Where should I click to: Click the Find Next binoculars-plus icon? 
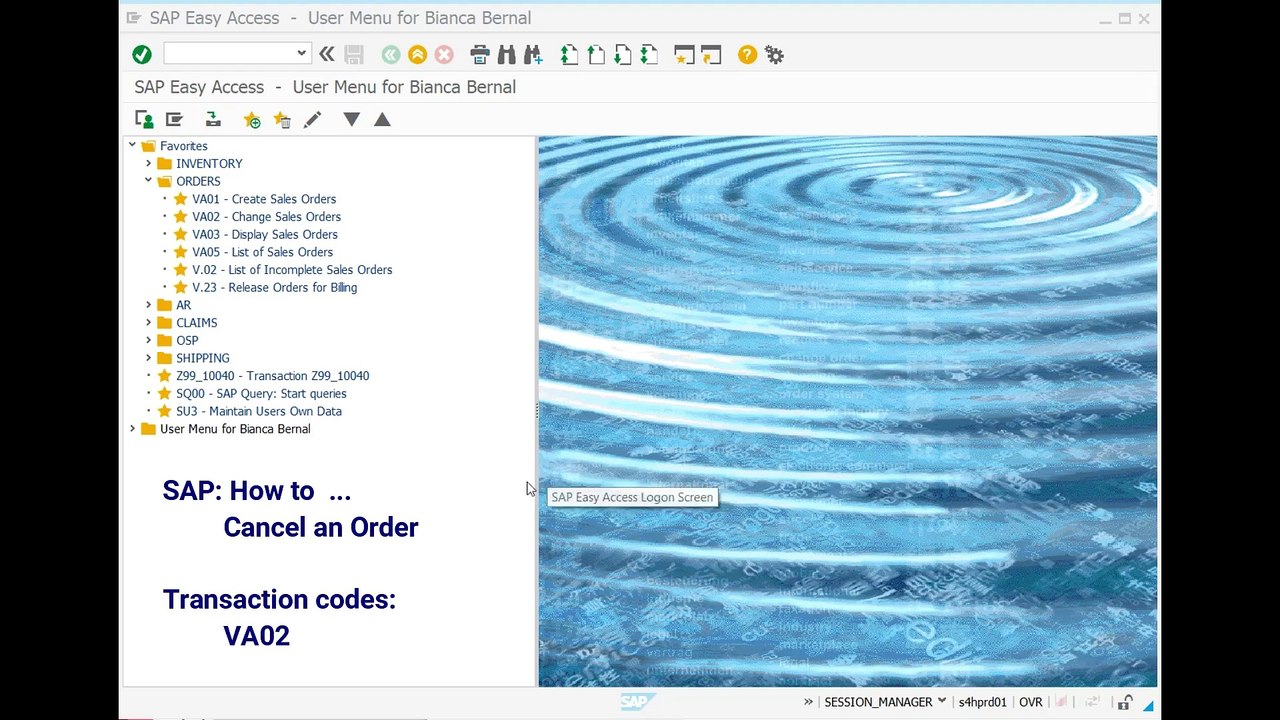tap(532, 55)
